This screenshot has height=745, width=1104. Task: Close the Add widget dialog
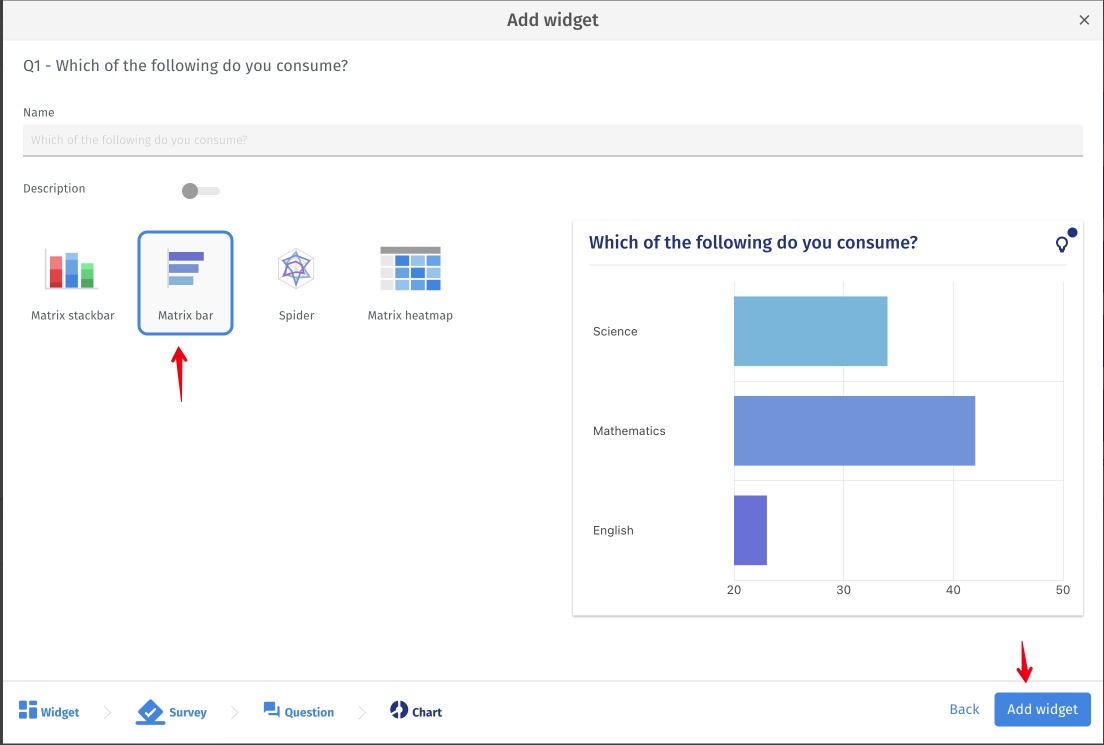click(x=1084, y=19)
